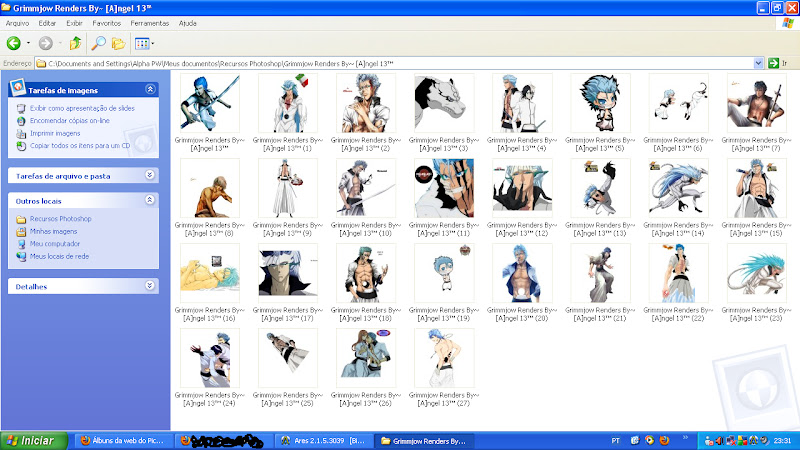
Task: Open the Views mode button
Action: (x=141, y=43)
